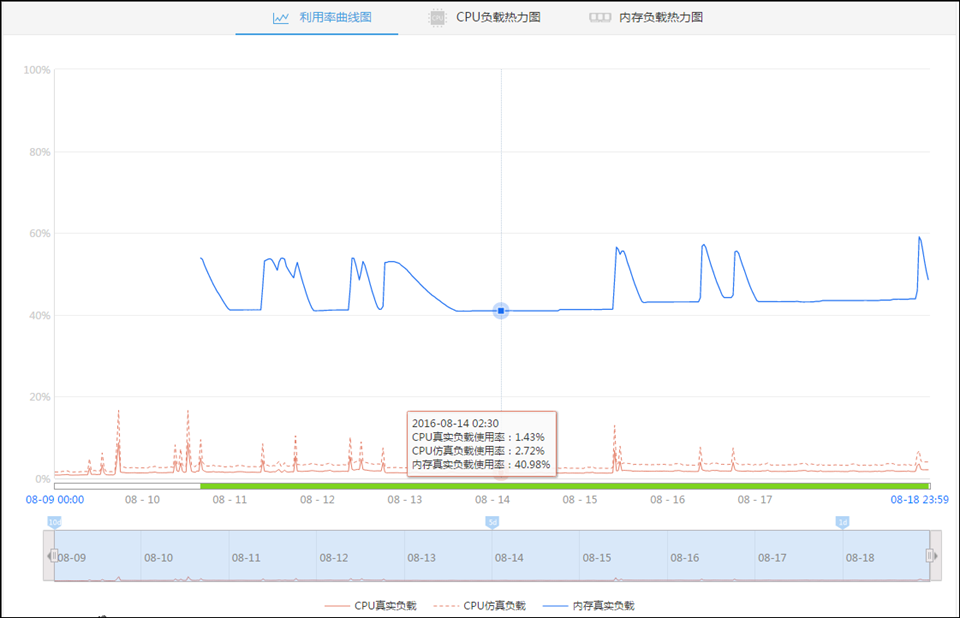Toggle the CPU仿真负载 legend series

(479, 606)
